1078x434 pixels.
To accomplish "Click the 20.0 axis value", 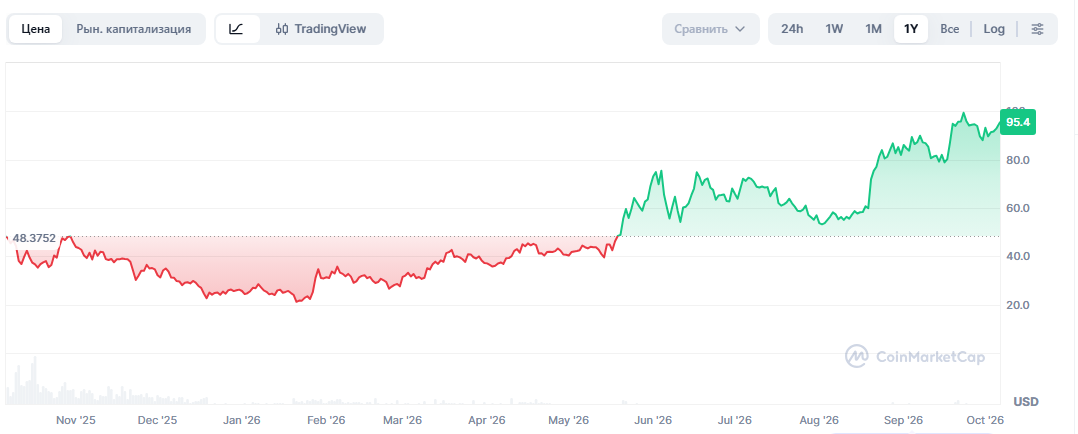I will (x=1018, y=305).
